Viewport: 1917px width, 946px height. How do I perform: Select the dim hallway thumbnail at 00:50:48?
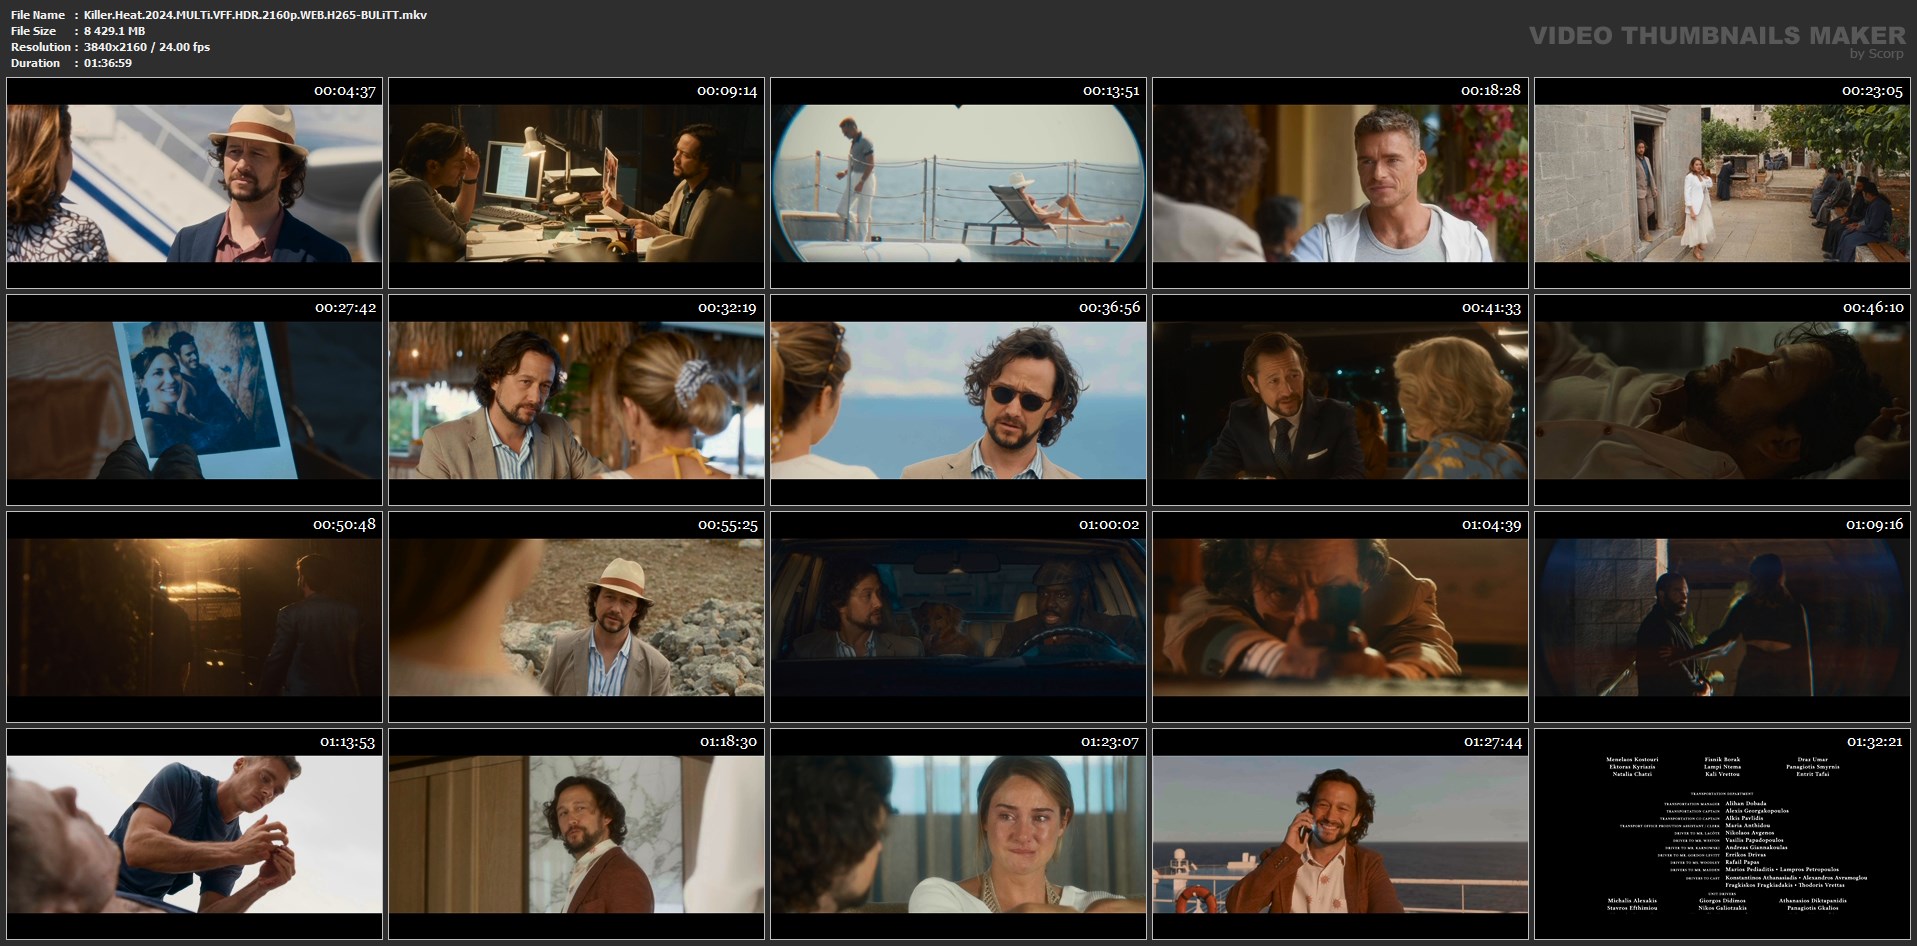[194, 617]
